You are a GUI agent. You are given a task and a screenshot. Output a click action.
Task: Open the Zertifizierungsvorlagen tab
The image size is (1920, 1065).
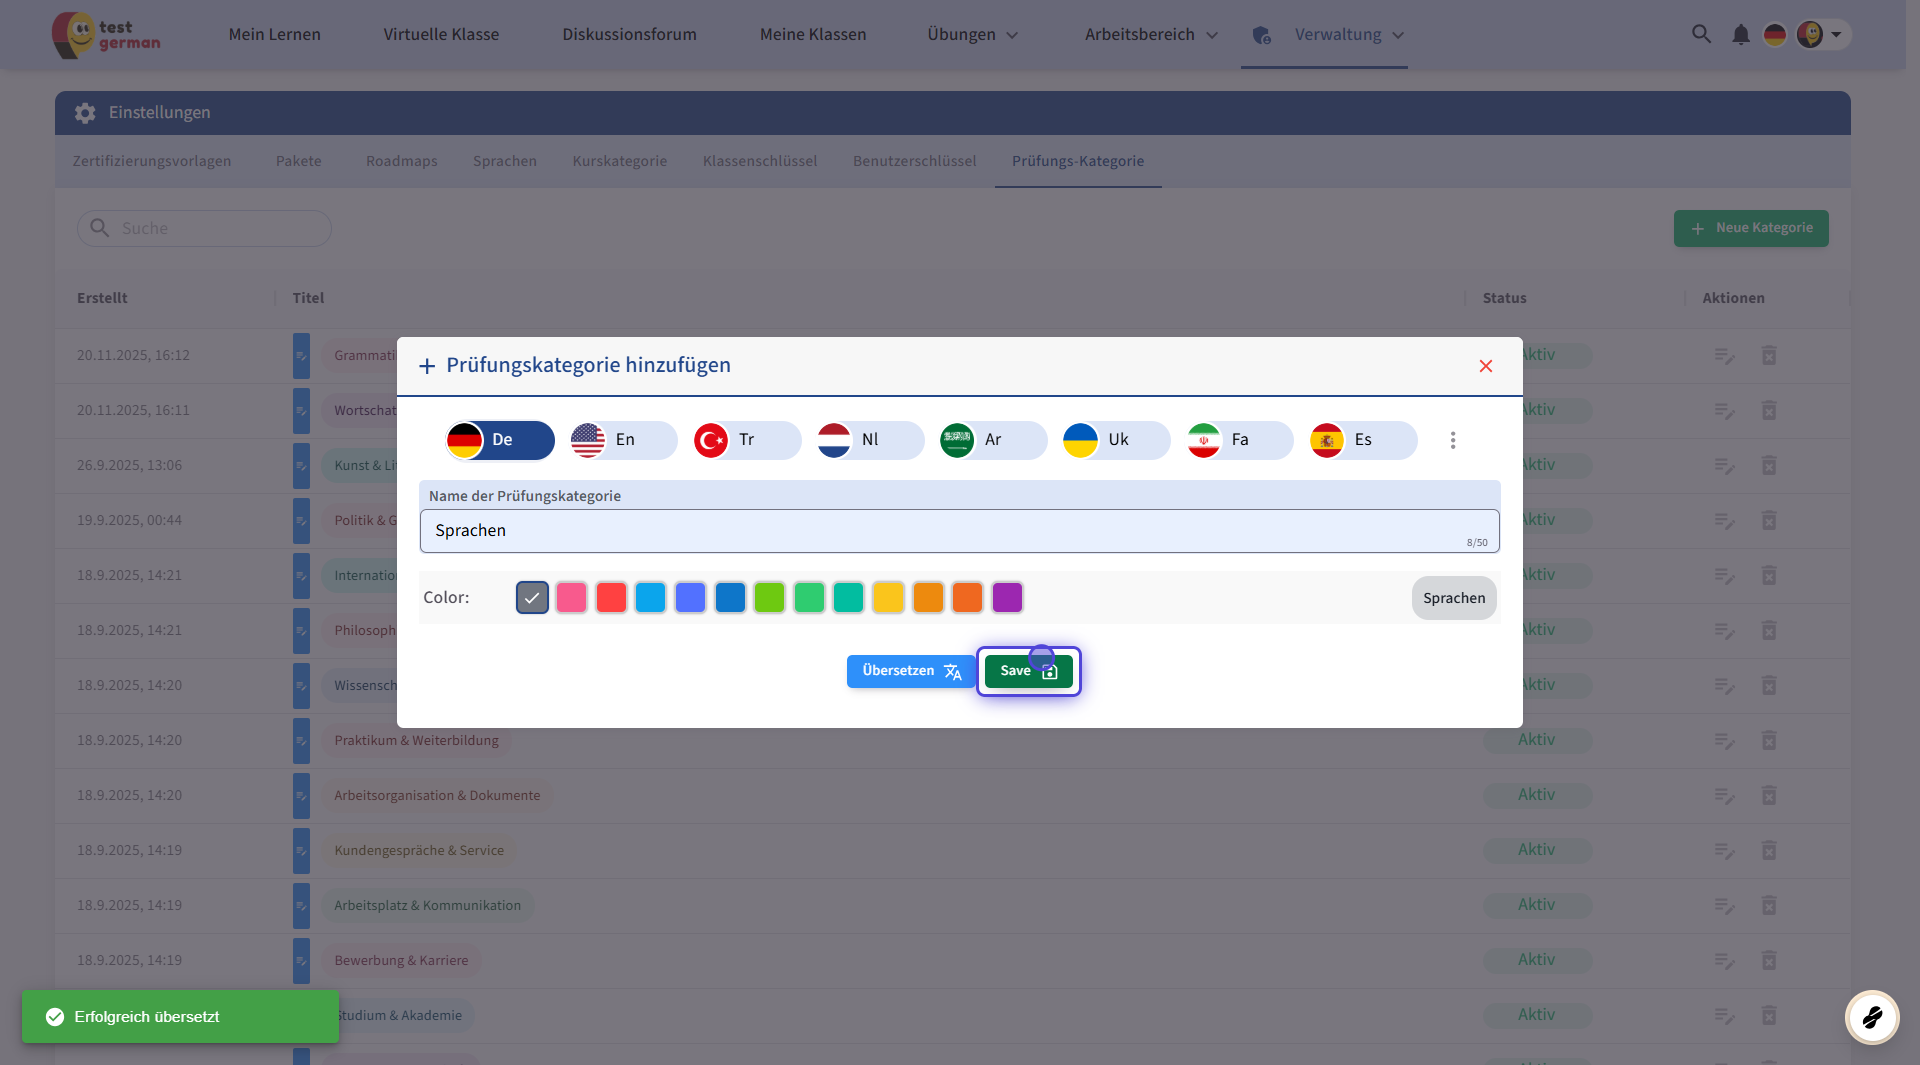(152, 161)
